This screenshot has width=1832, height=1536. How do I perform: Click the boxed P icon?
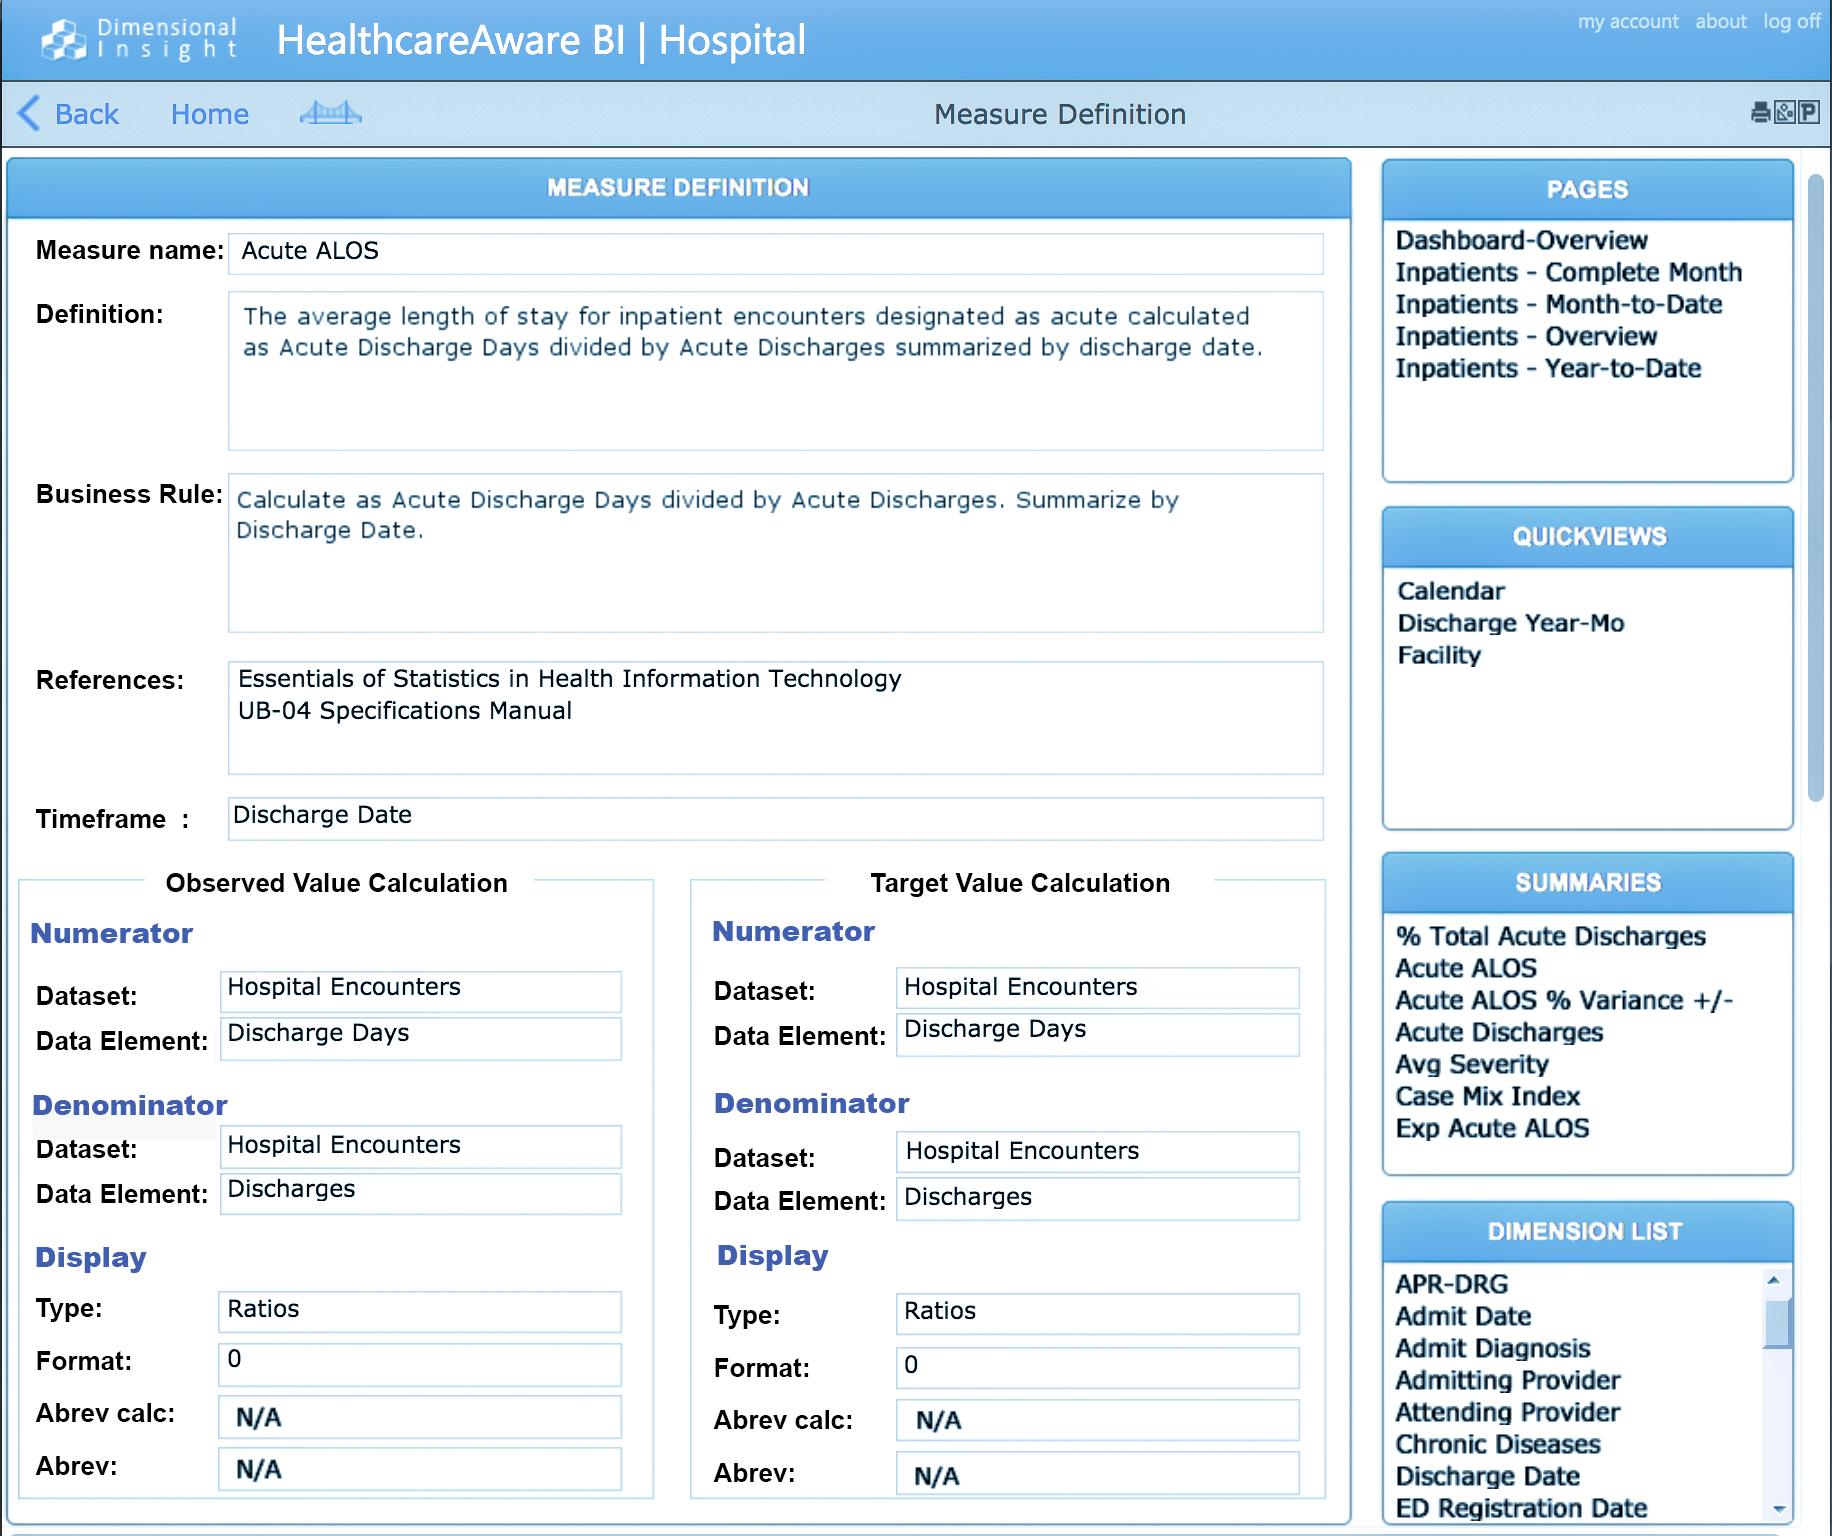(1809, 113)
